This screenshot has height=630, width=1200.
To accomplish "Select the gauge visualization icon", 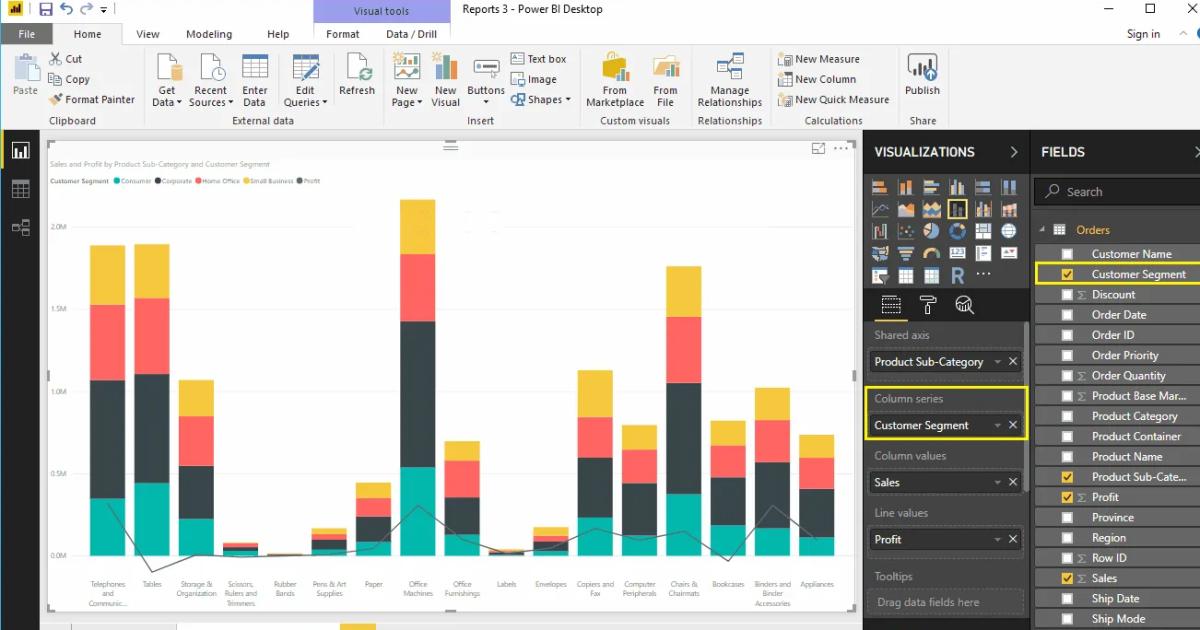I will pos(932,253).
